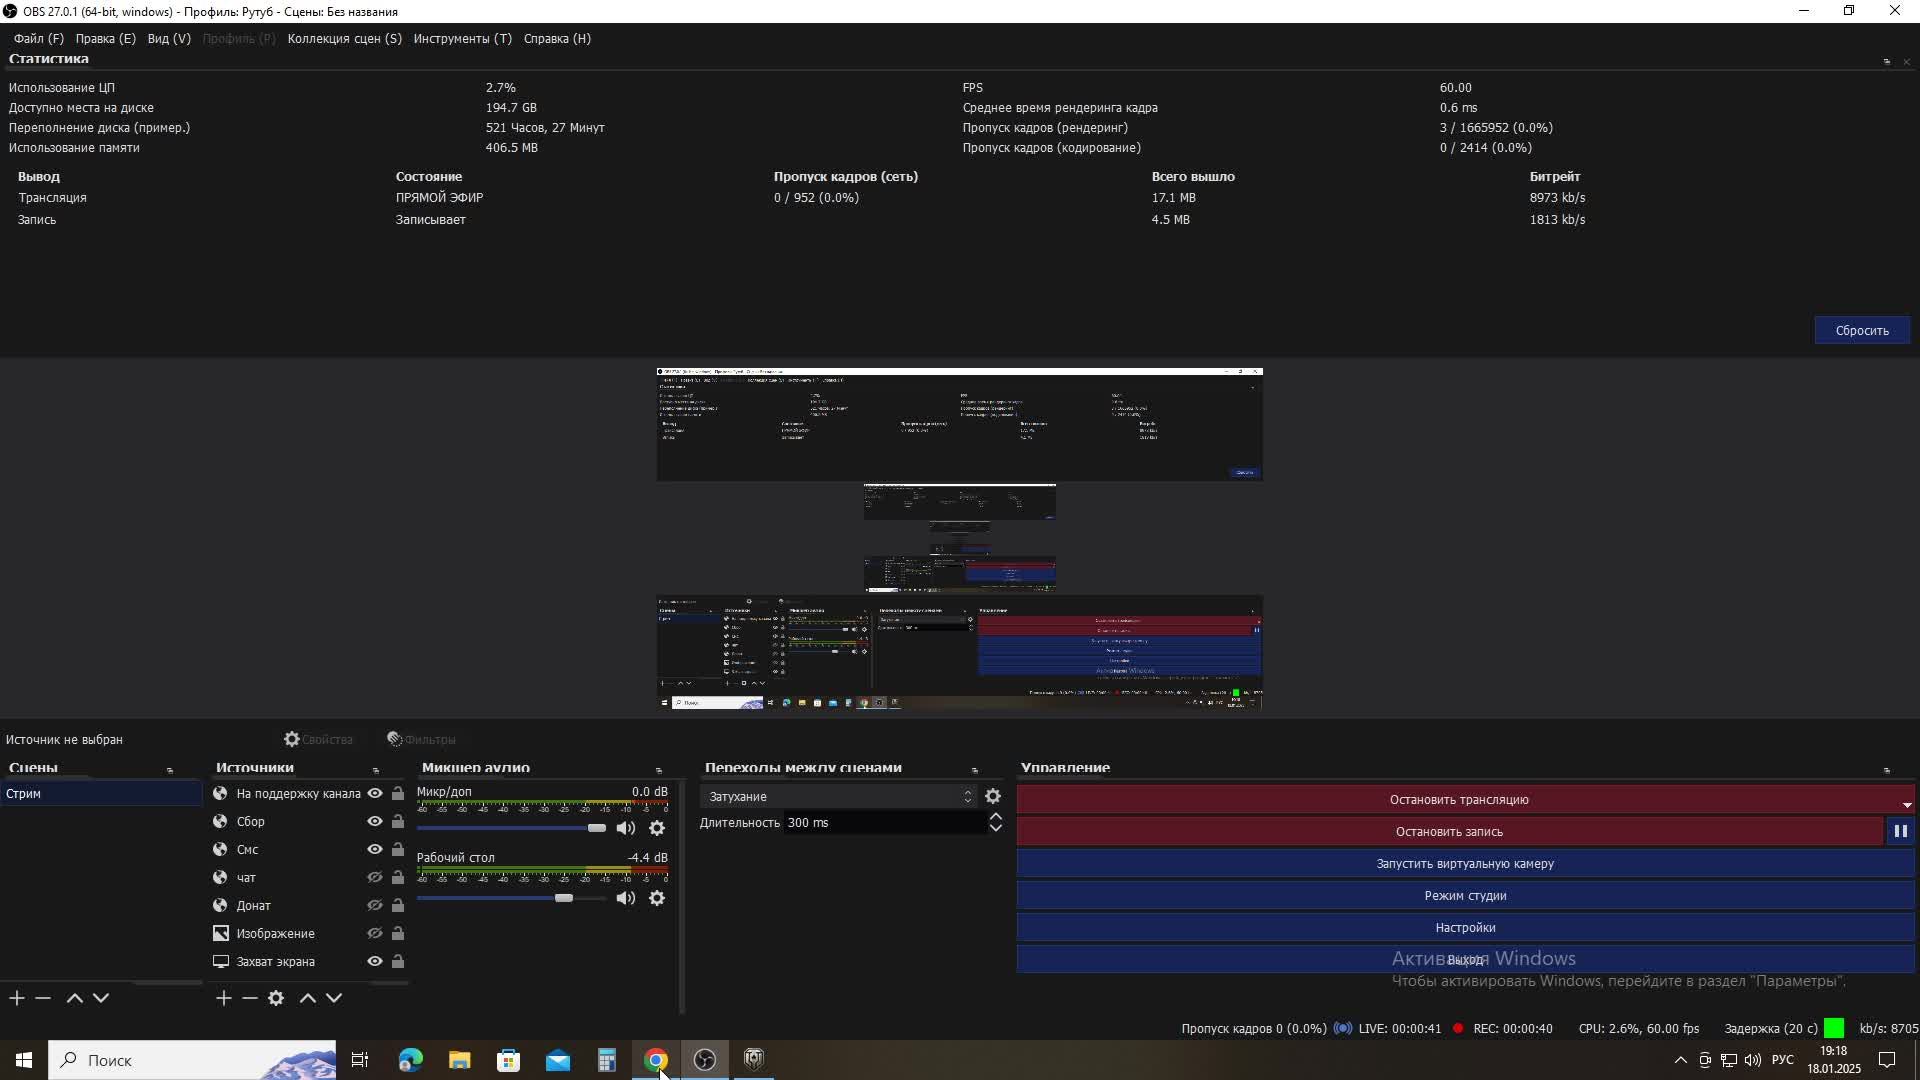Open Настройки button in controls
This screenshot has width=1920, height=1080.
click(x=1465, y=927)
